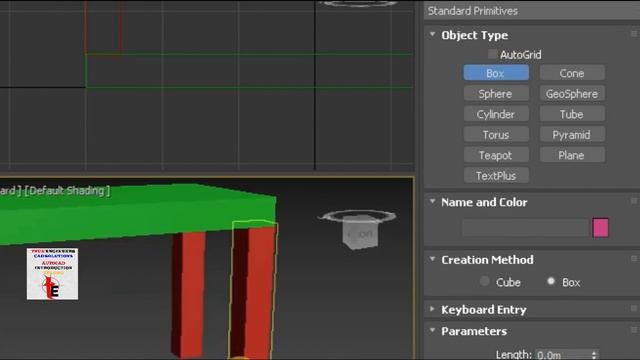Enable the AutoGrid checkbox
This screenshot has height=360, width=640.
(x=492, y=54)
